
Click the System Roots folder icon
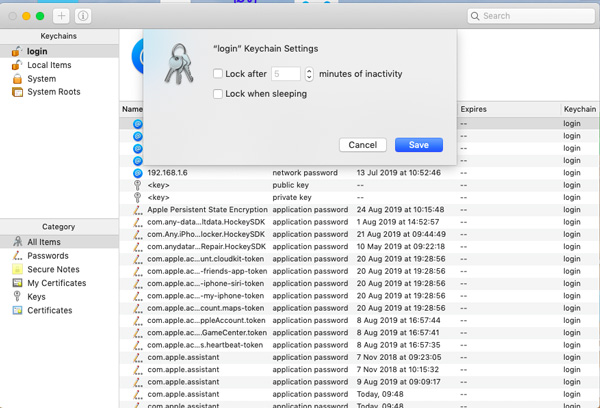(17, 92)
